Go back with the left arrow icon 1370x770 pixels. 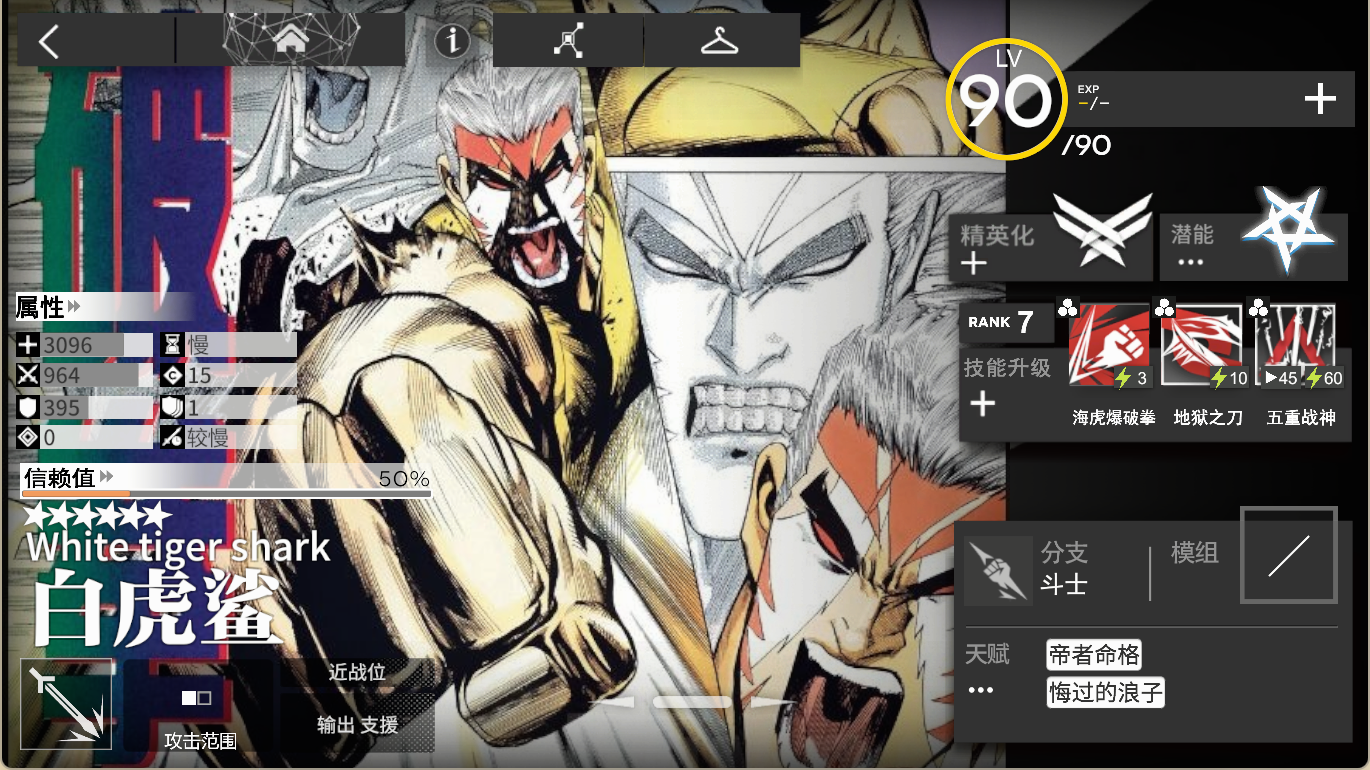coord(48,41)
